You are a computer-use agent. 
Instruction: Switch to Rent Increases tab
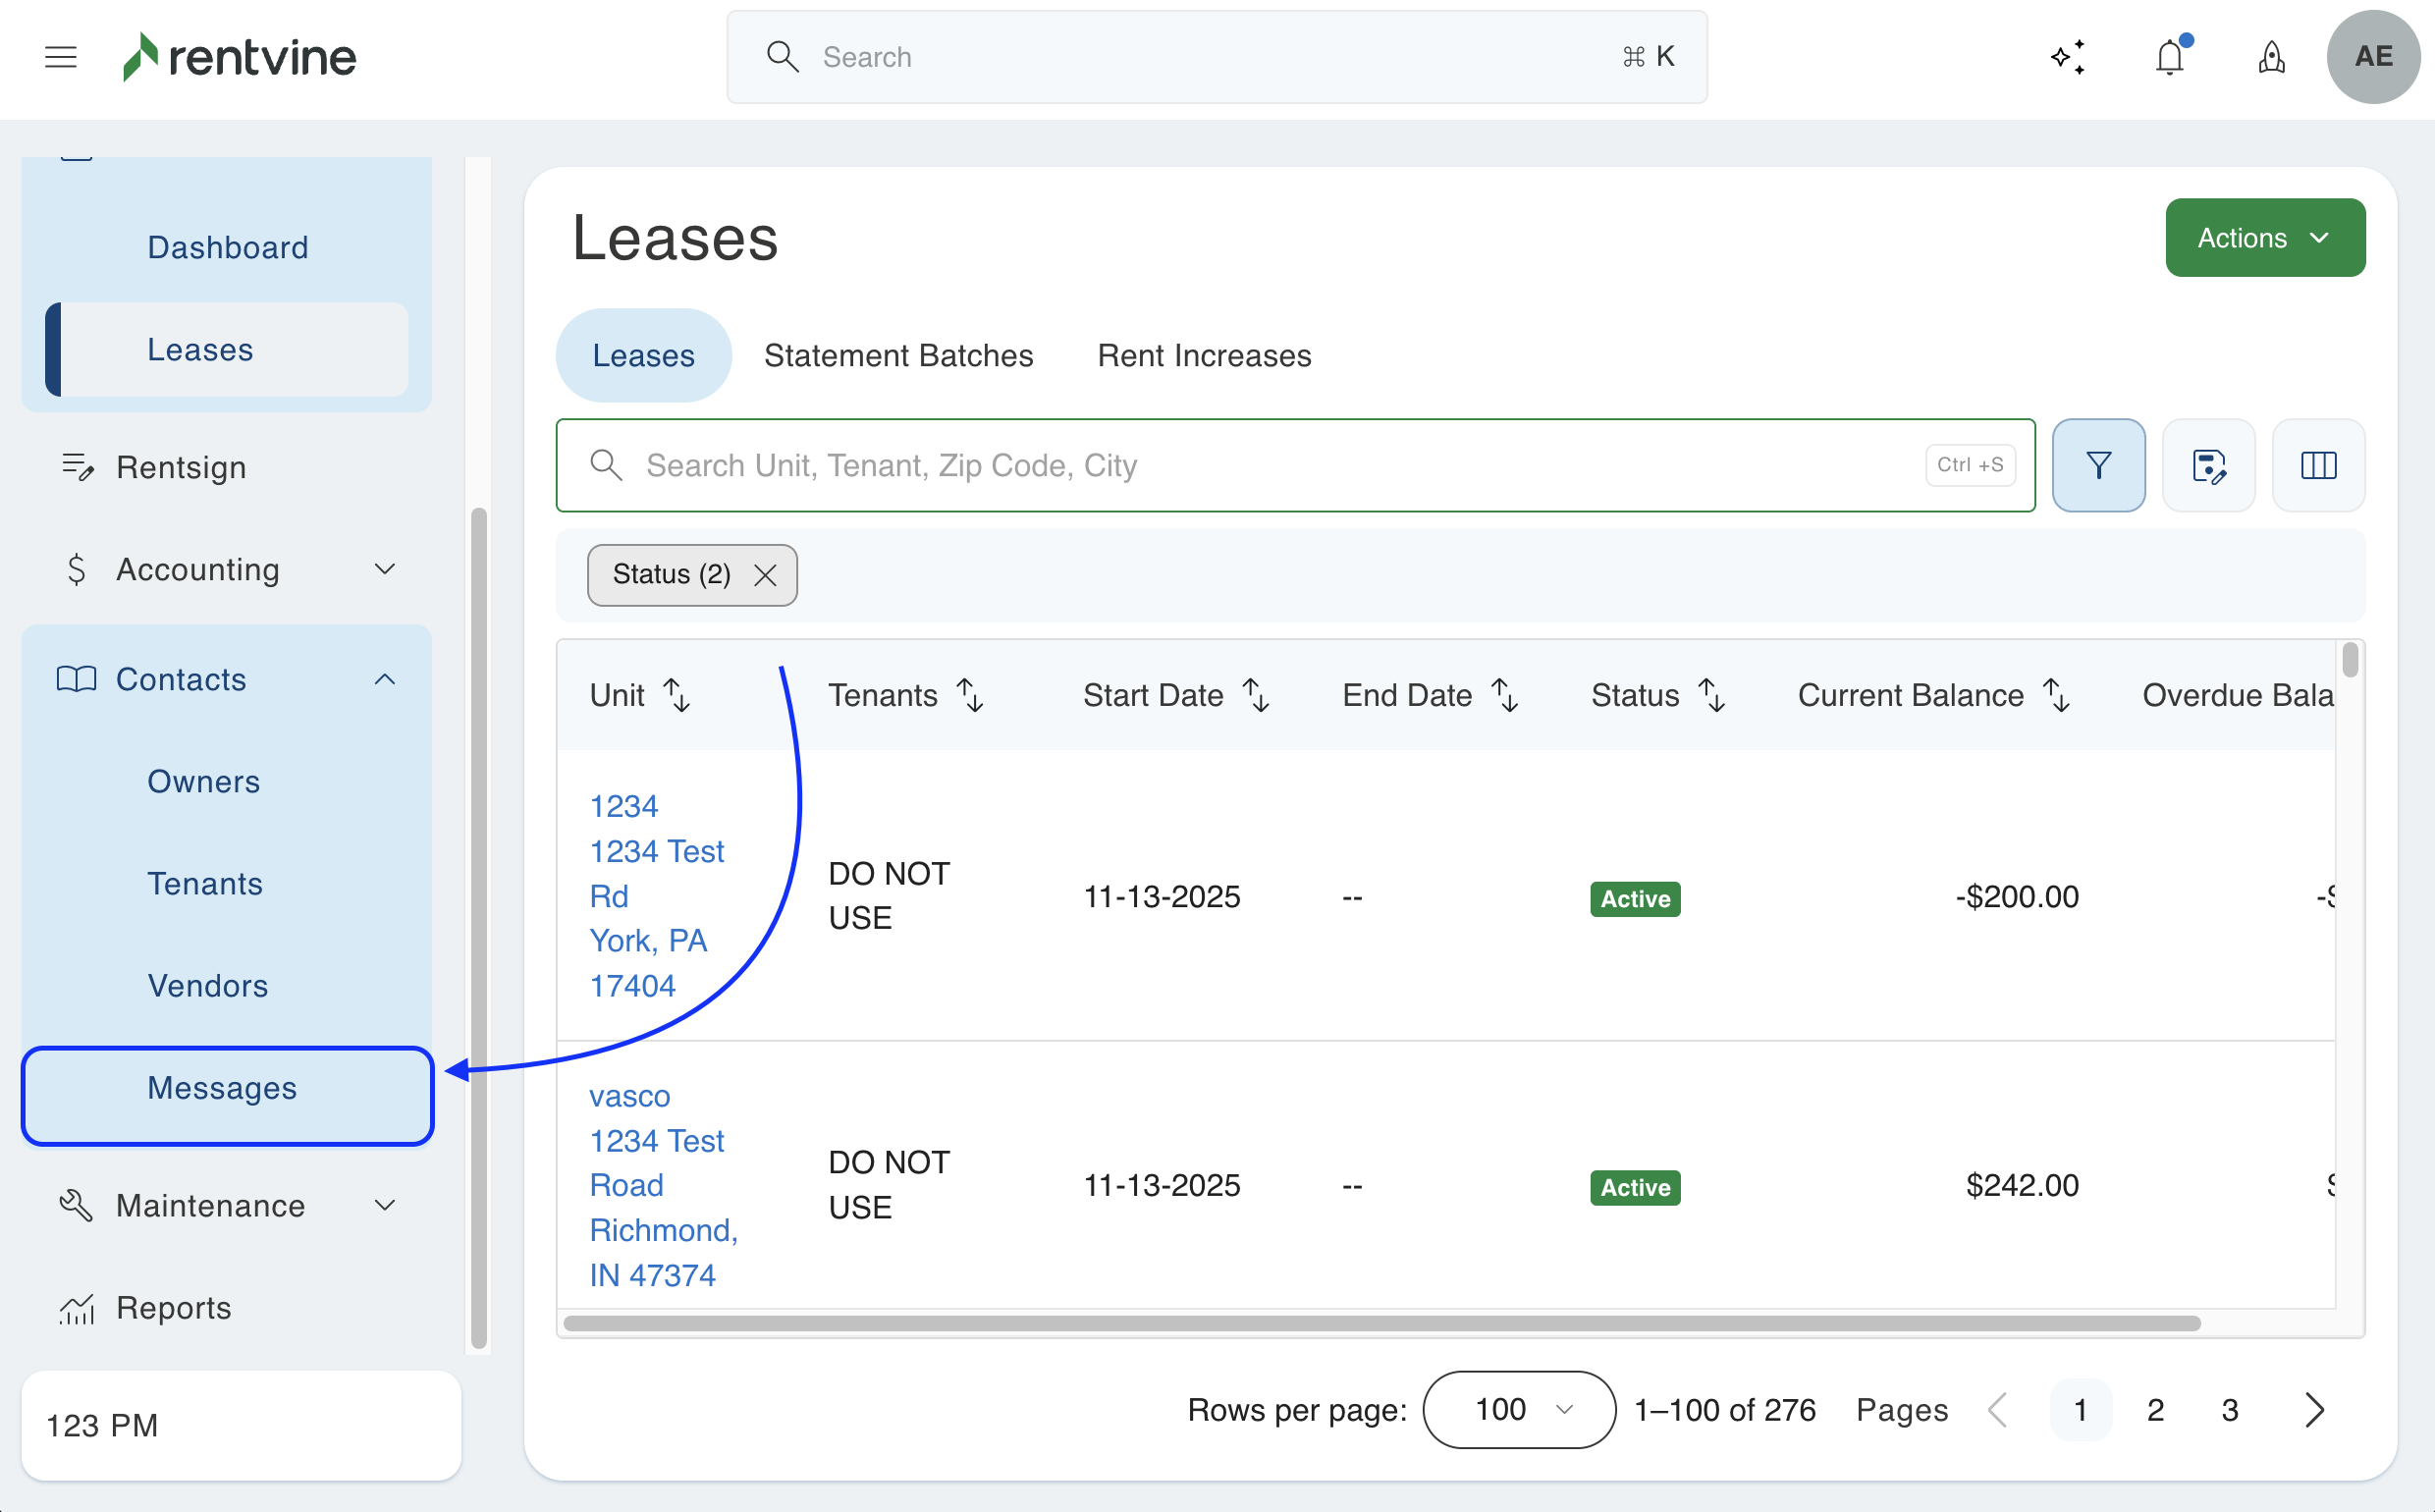1204,355
